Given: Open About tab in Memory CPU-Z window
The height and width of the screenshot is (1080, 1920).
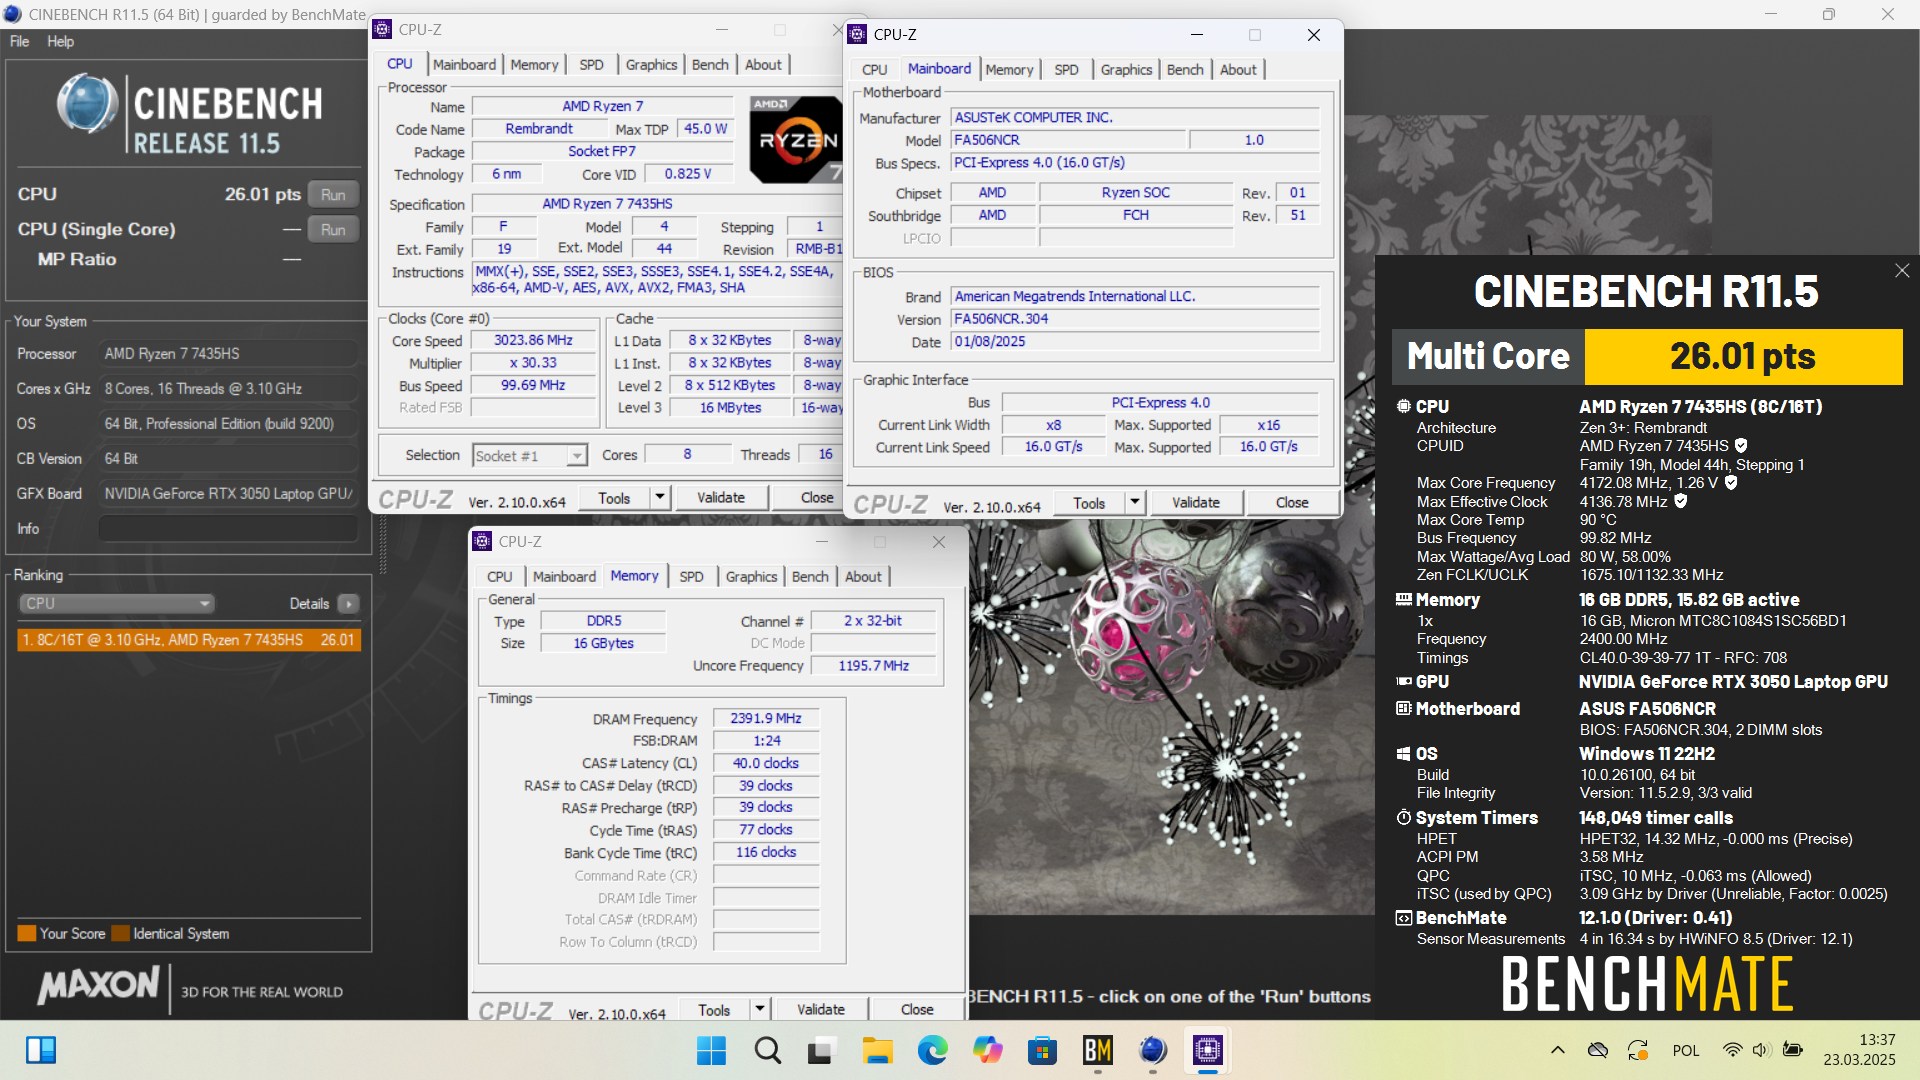Looking at the screenshot, I should 863,576.
